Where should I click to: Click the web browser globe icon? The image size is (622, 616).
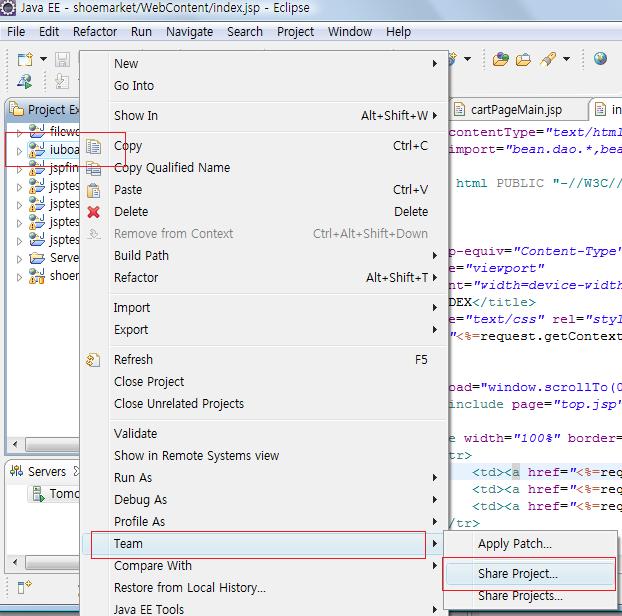coord(600,59)
